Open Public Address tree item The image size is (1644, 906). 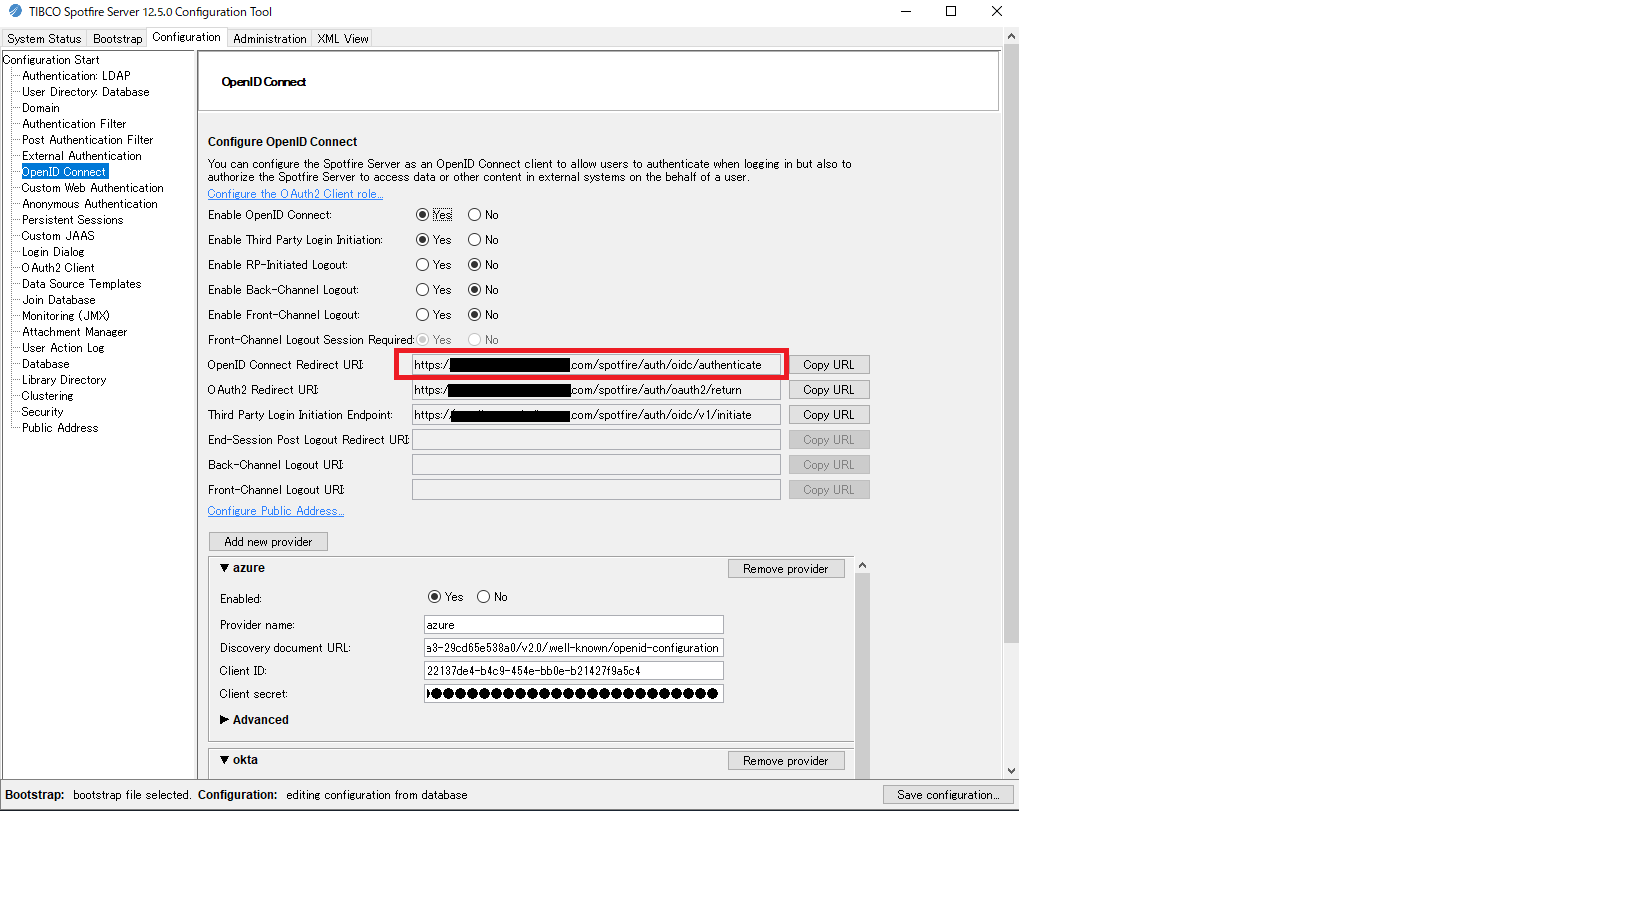click(x=60, y=428)
